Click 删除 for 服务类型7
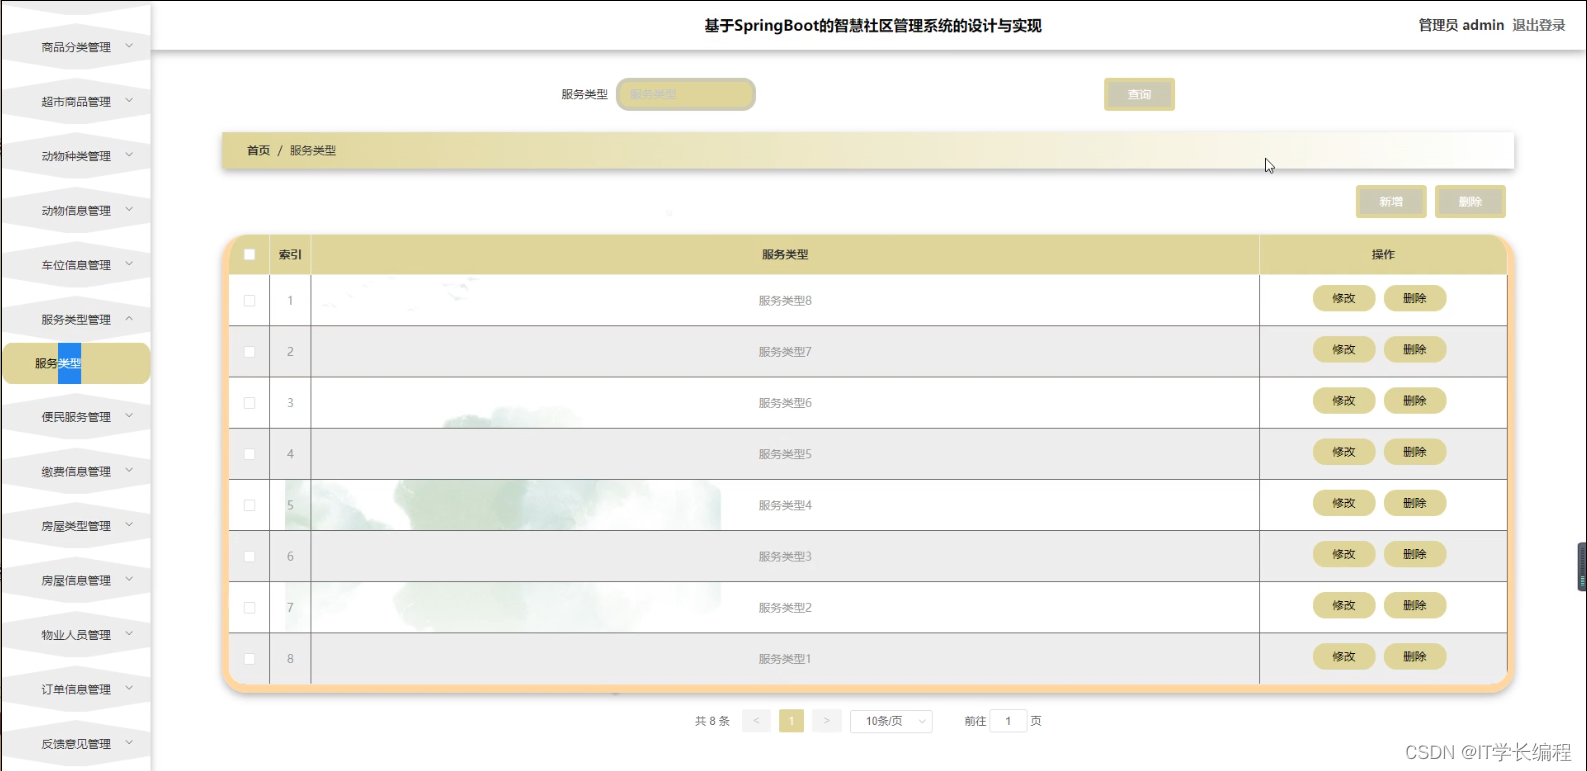This screenshot has height=771, width=1587. tap(1415, 349)
